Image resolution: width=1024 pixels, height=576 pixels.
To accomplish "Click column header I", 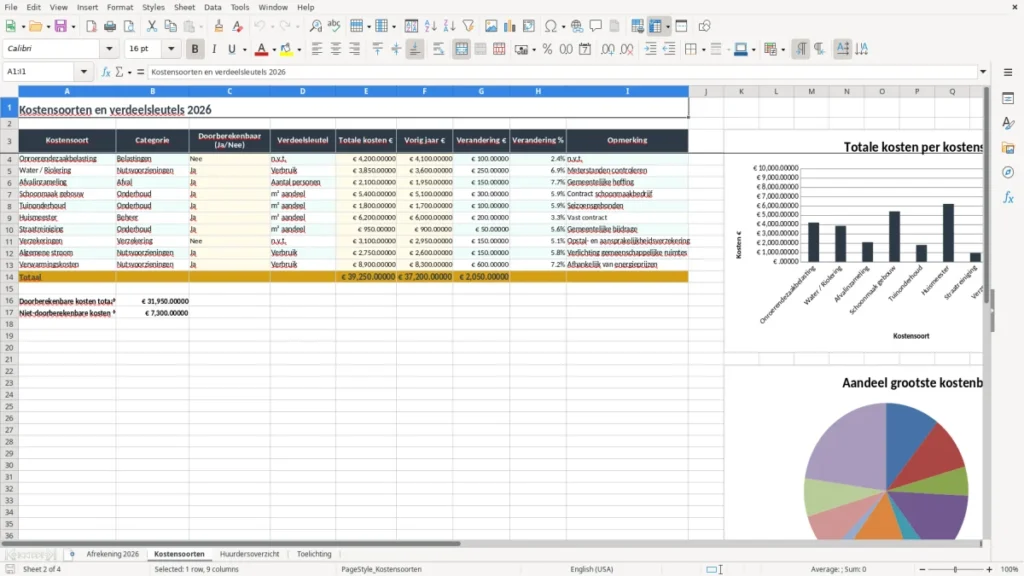I will [627, 91].
